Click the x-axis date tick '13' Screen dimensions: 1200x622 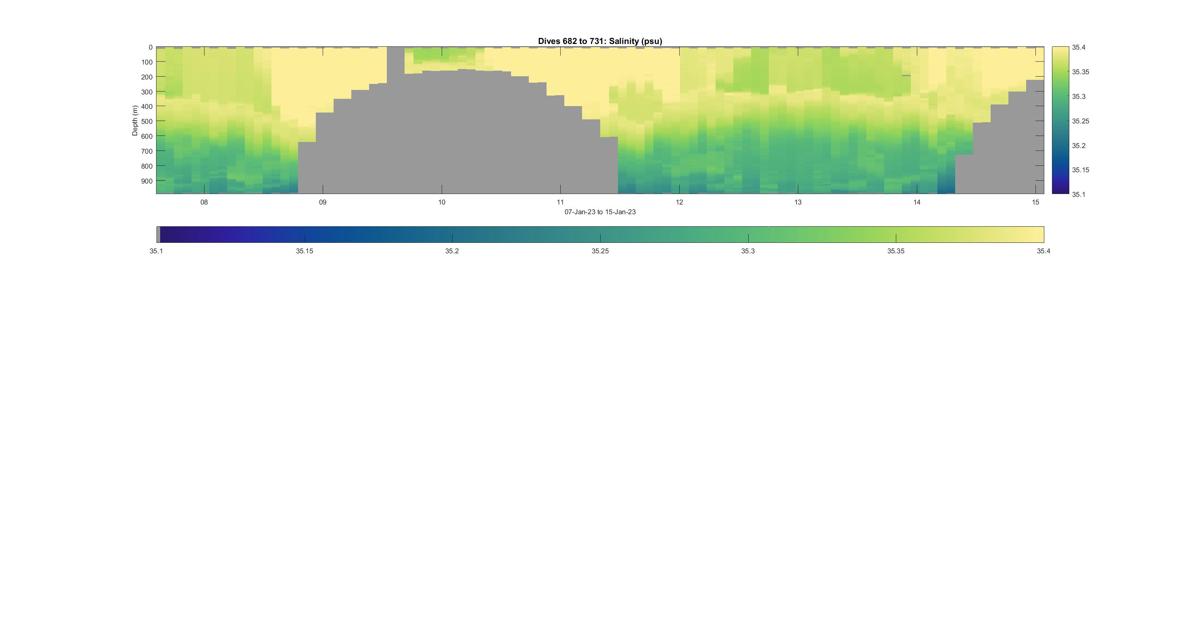coord(798,202)
